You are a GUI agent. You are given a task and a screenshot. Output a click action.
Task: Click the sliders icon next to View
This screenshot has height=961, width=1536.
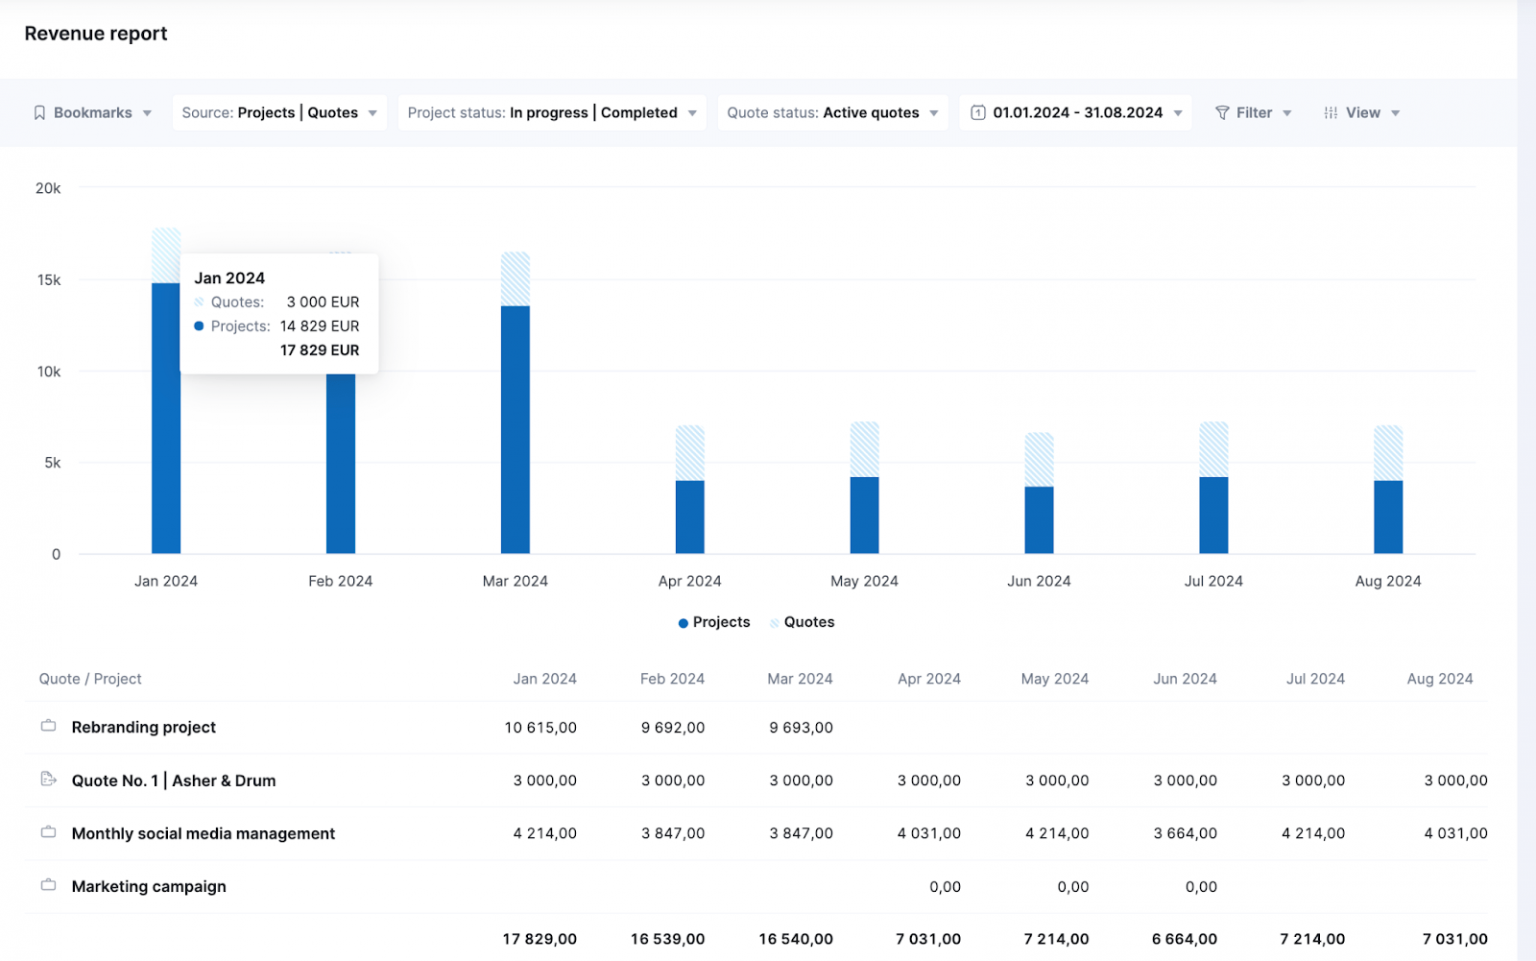coord(1330,112)
